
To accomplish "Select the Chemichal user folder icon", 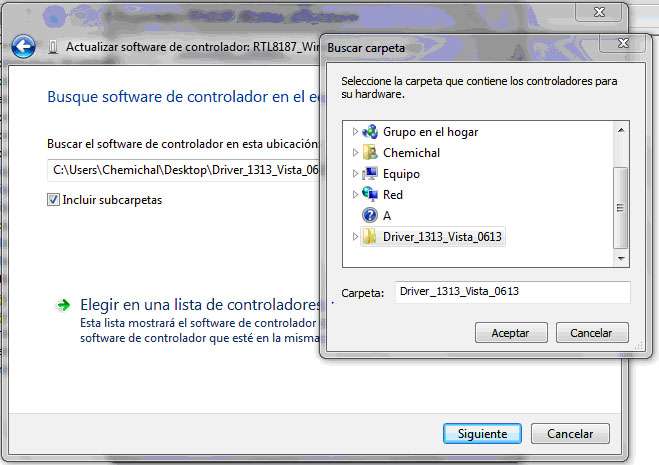I will (370, 153).
